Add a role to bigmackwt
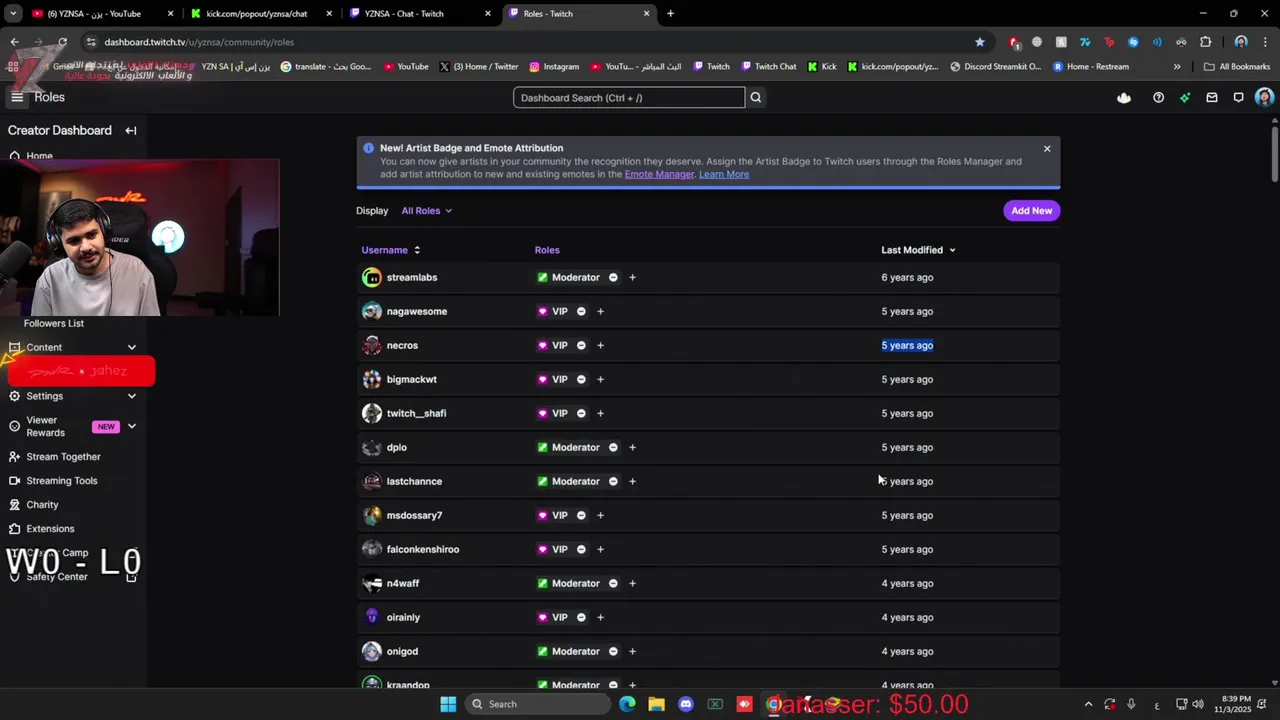 pyautogui.click(x=600, y=379)
